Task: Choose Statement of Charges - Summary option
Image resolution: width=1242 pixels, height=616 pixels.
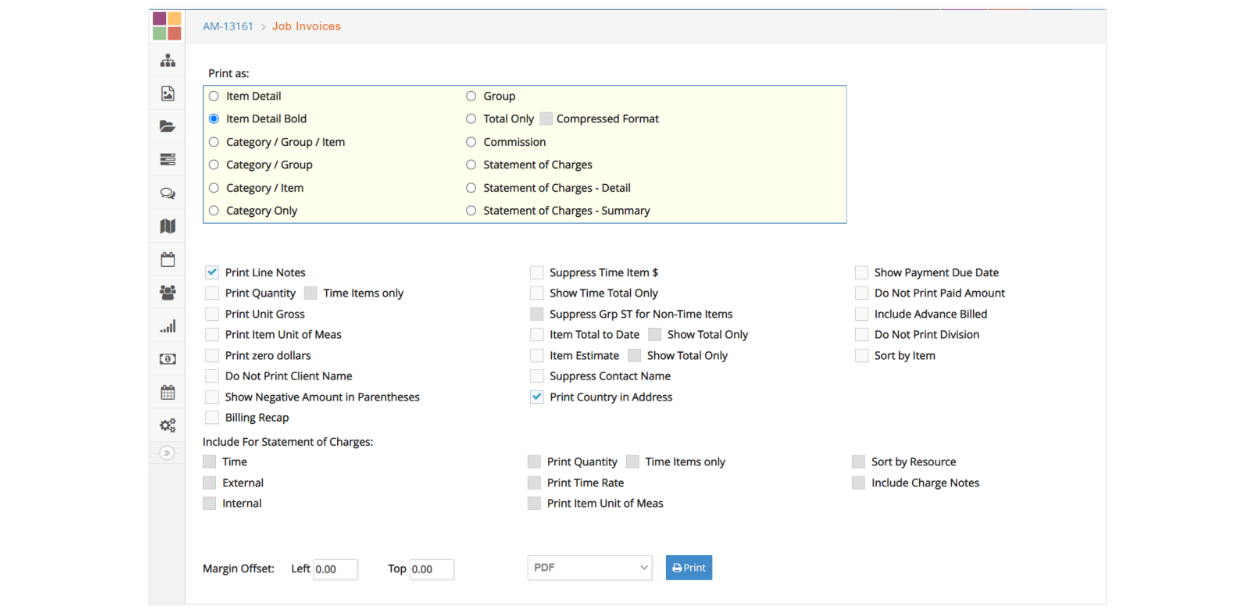Action: pos(471,211)
